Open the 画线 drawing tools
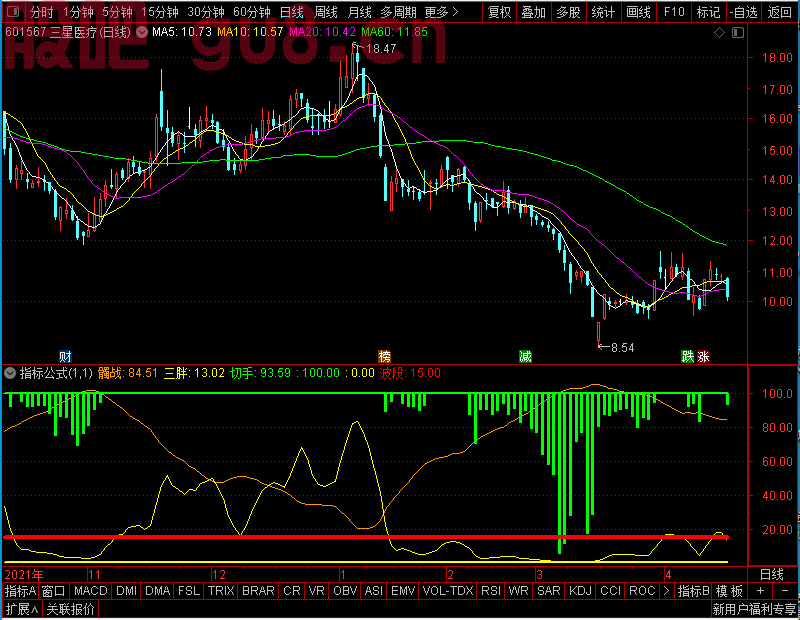 click(x=638, y=12)
